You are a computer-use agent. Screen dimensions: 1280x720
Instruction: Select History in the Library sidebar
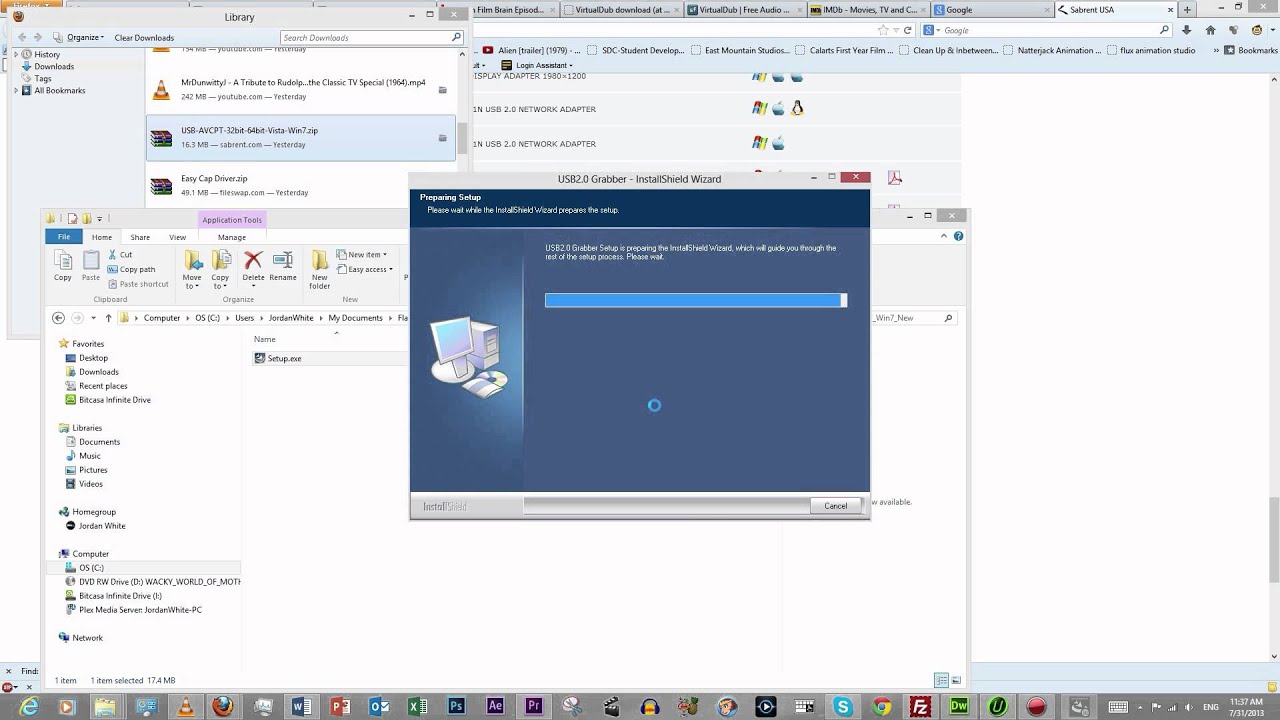point(47,54)
